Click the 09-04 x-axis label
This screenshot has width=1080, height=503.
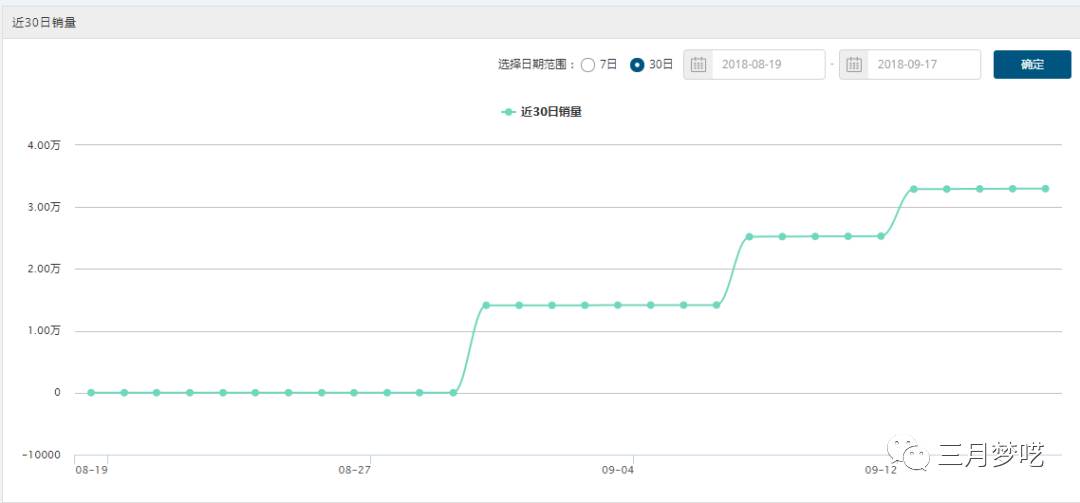(617, 470)
